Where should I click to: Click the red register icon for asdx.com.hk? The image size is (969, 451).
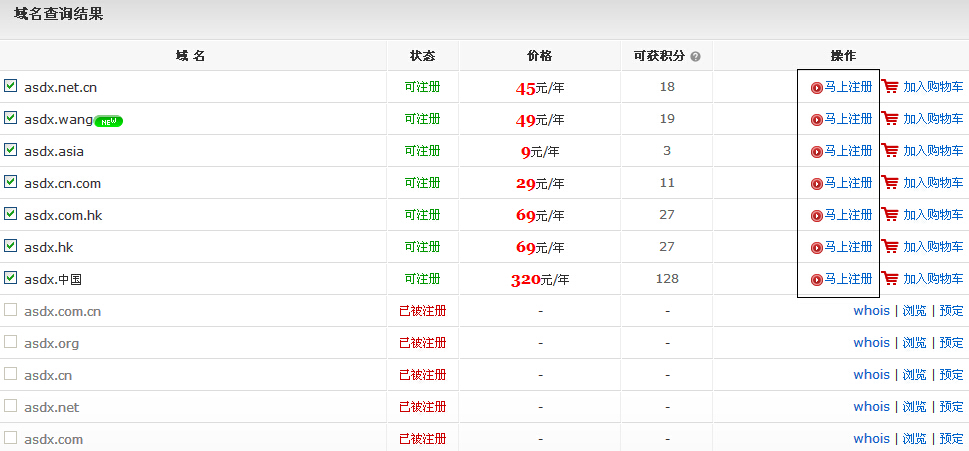coord(817,216)
